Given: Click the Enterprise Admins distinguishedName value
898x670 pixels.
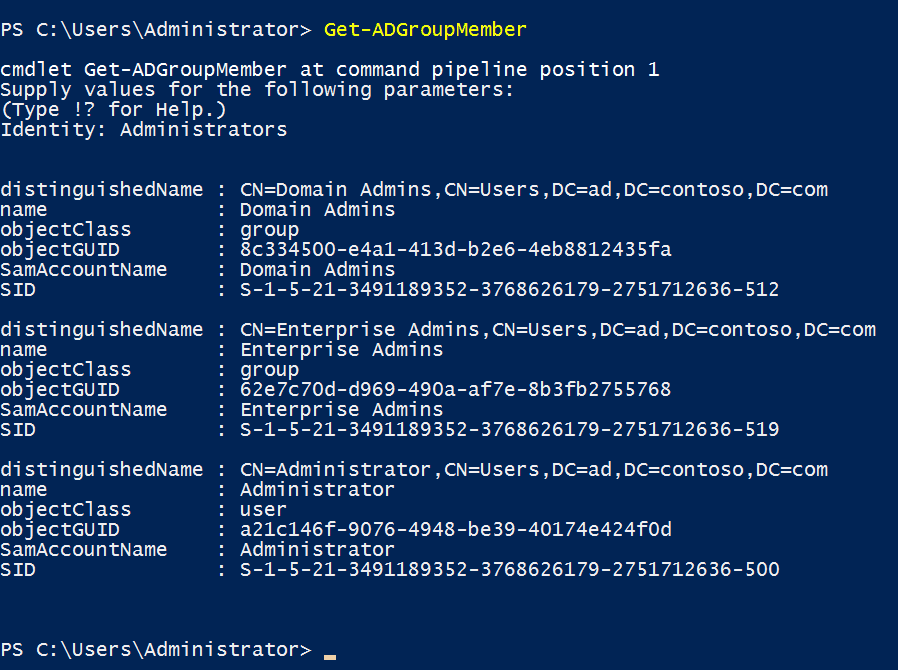Looking at the screenshot, I should pos(558,330).
